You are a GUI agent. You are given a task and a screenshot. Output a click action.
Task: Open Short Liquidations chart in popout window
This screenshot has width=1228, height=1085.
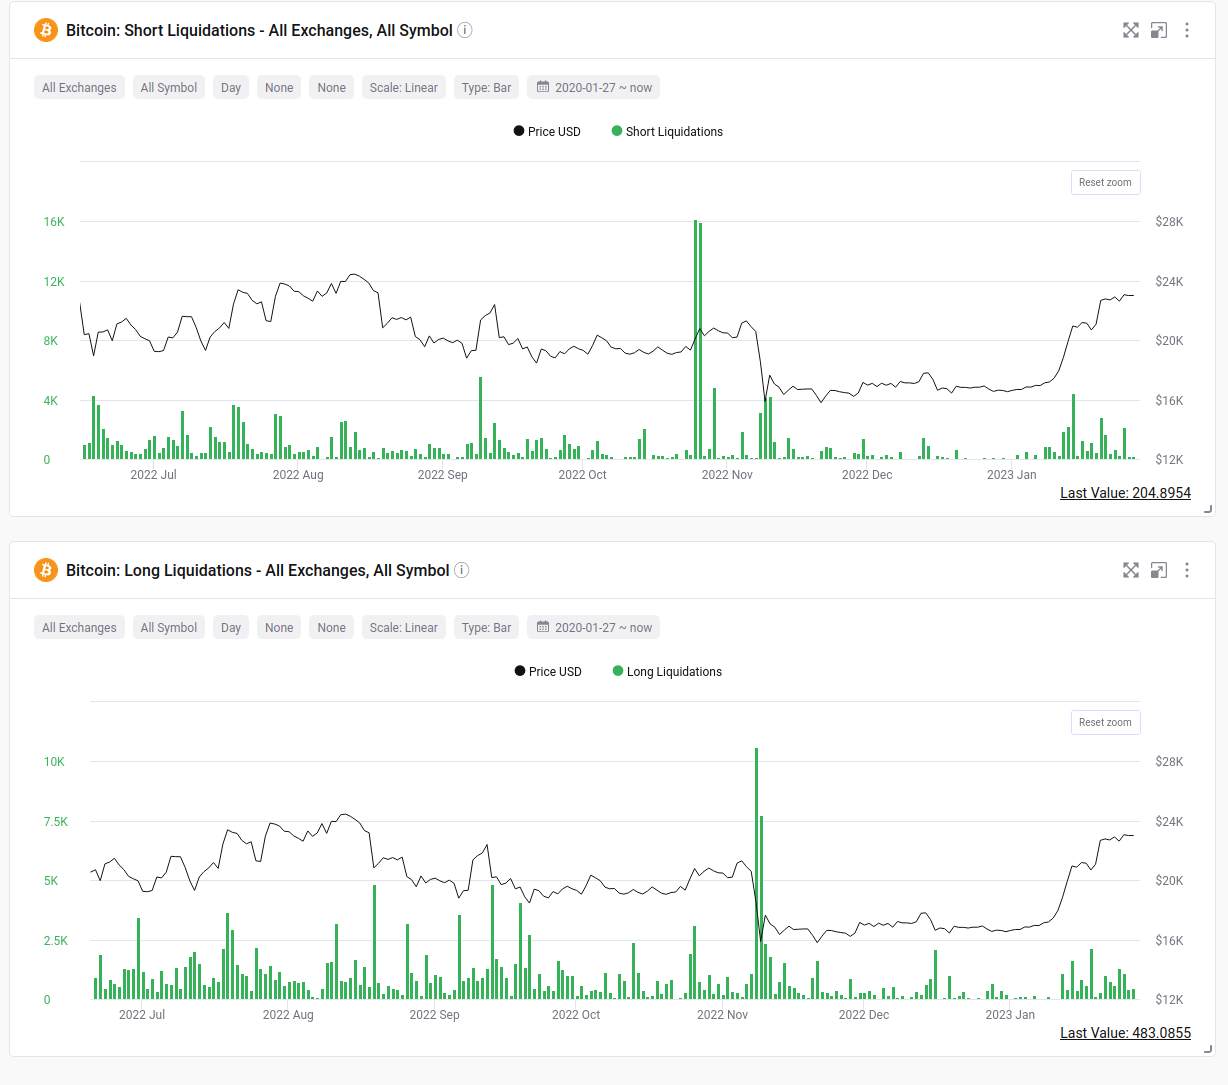[1159, 30]
